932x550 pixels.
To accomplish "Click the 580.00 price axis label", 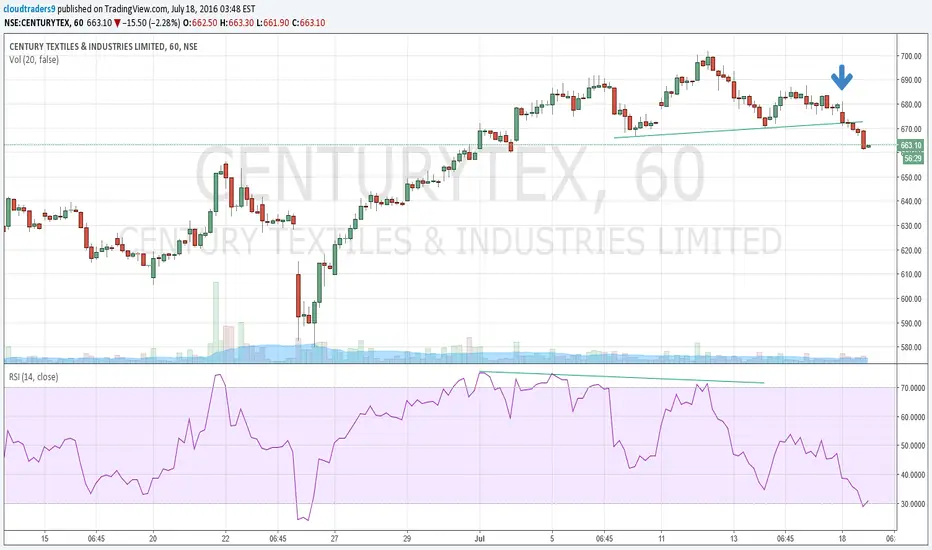I will tap(910, 347).
